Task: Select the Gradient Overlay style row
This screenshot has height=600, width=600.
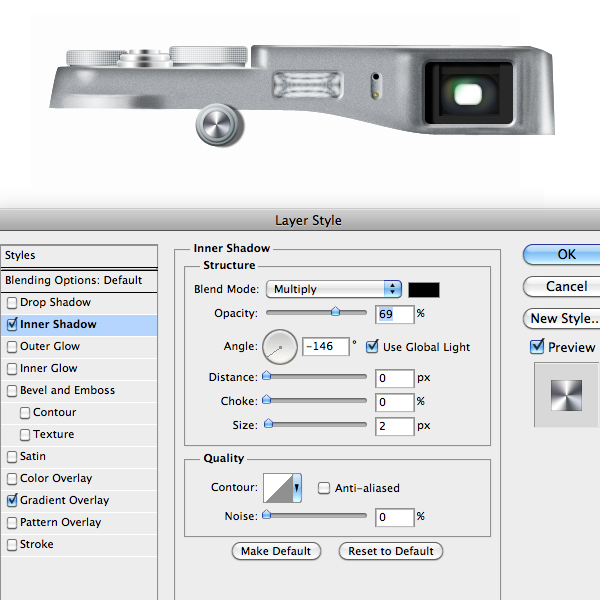Action: (x=79, y=501)
